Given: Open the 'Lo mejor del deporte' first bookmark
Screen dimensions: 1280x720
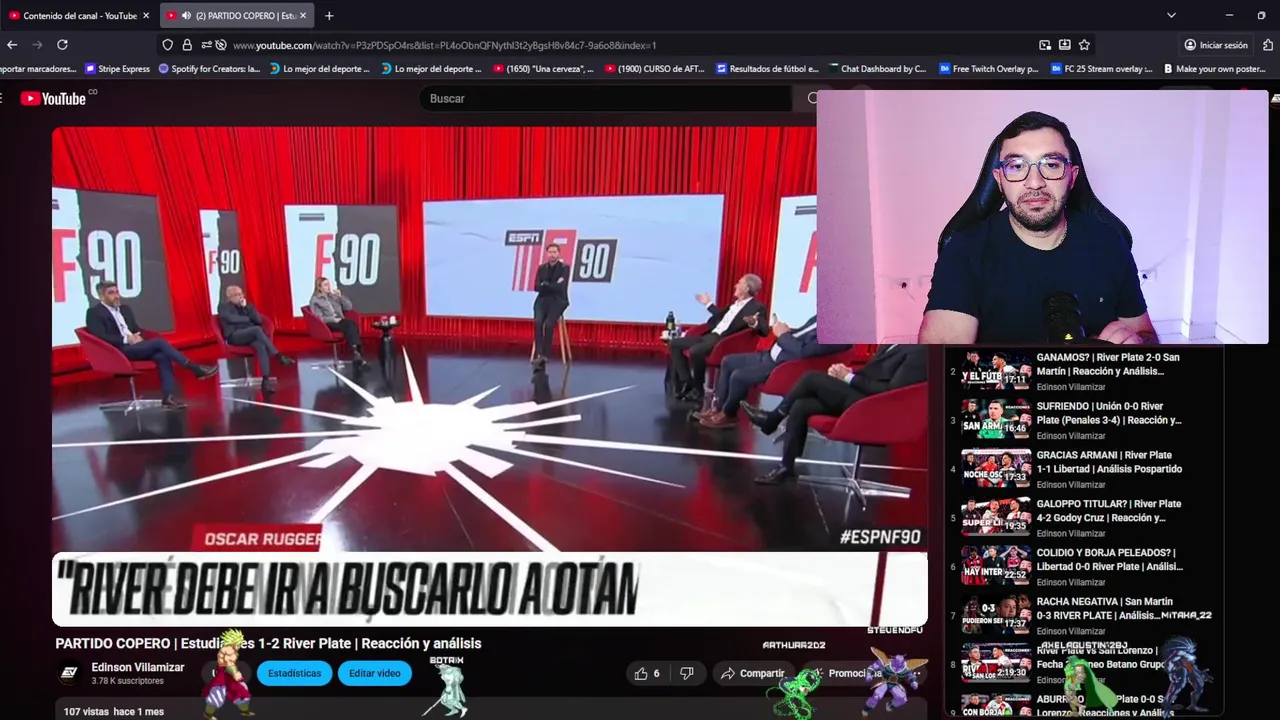Looking at the screenshot, I should point(320,69).
